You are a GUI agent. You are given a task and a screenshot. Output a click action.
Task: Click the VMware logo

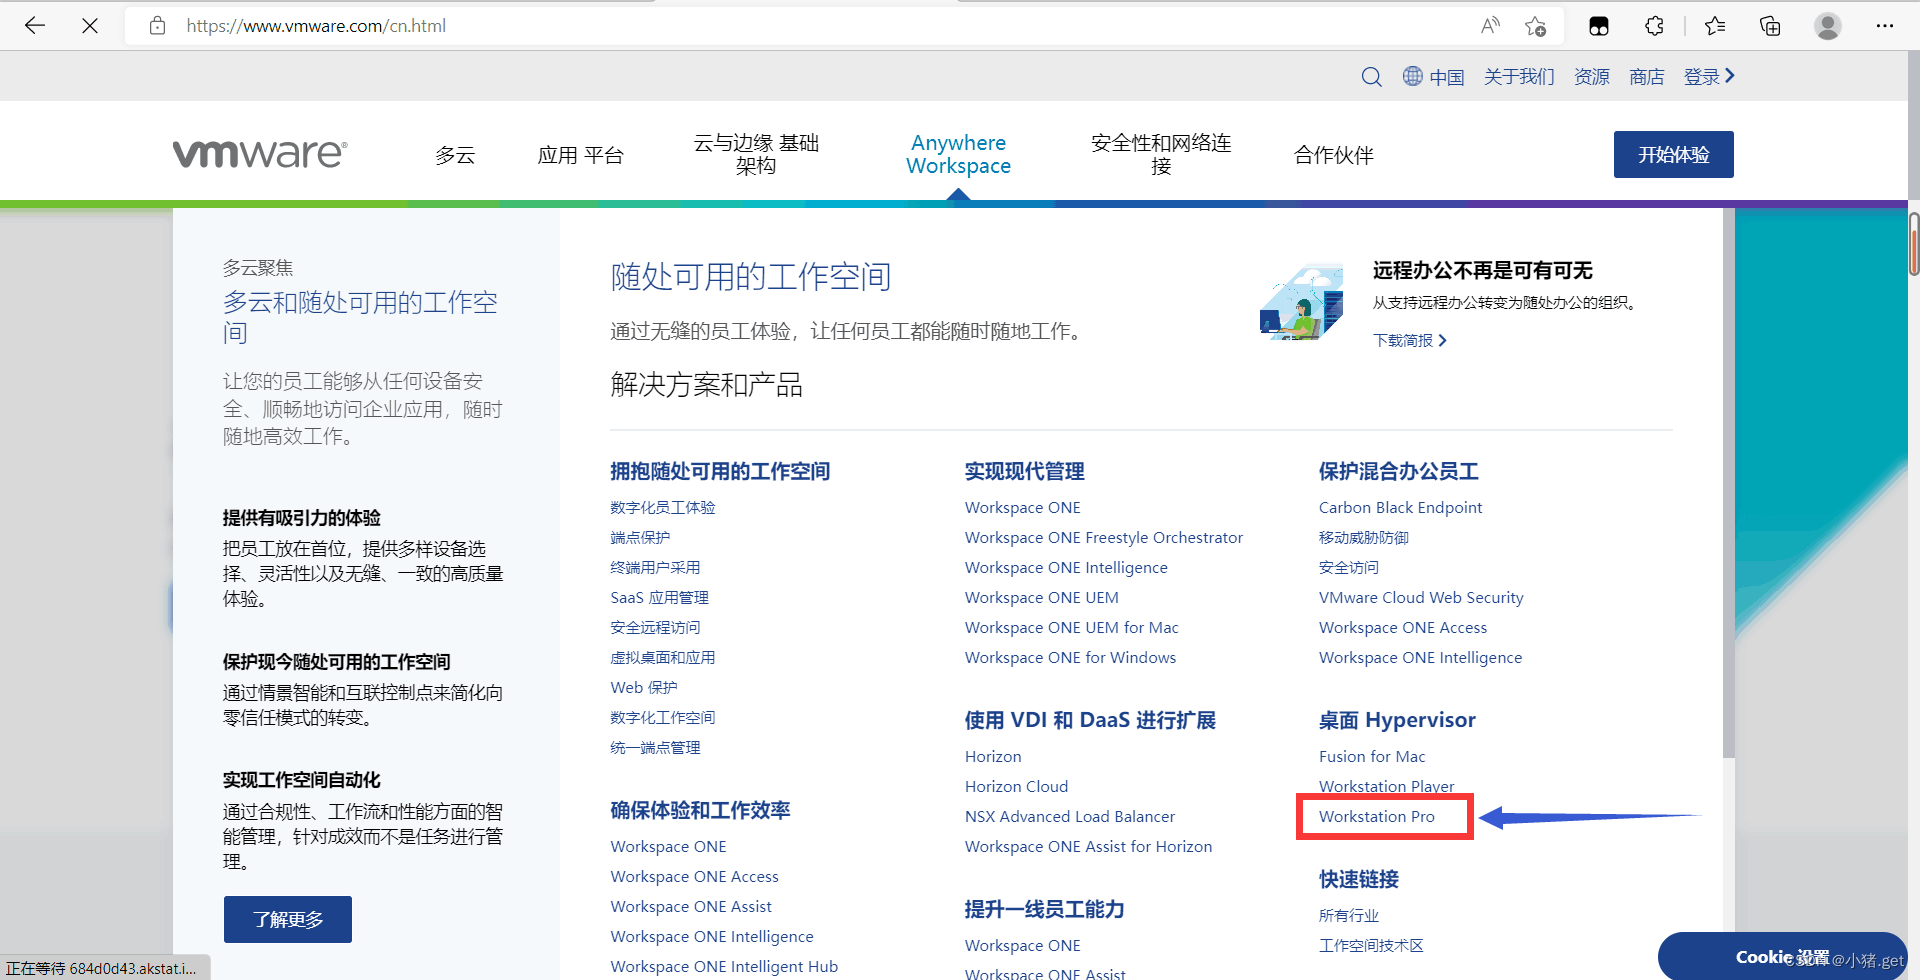pos(260,153)
